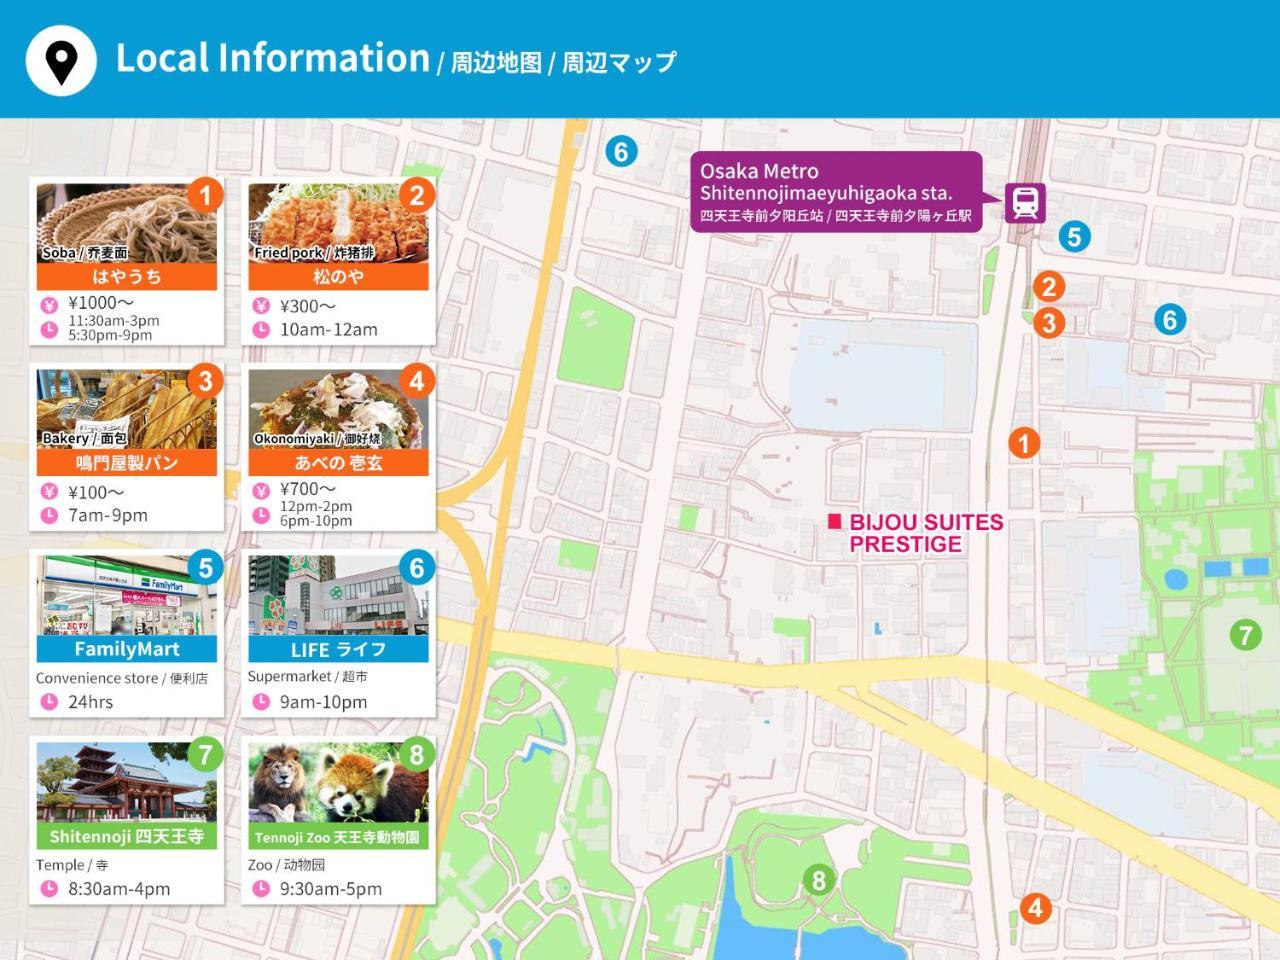Open the soba noodles photo
This screenshot has width=1280, height=960.
[127, 223]
